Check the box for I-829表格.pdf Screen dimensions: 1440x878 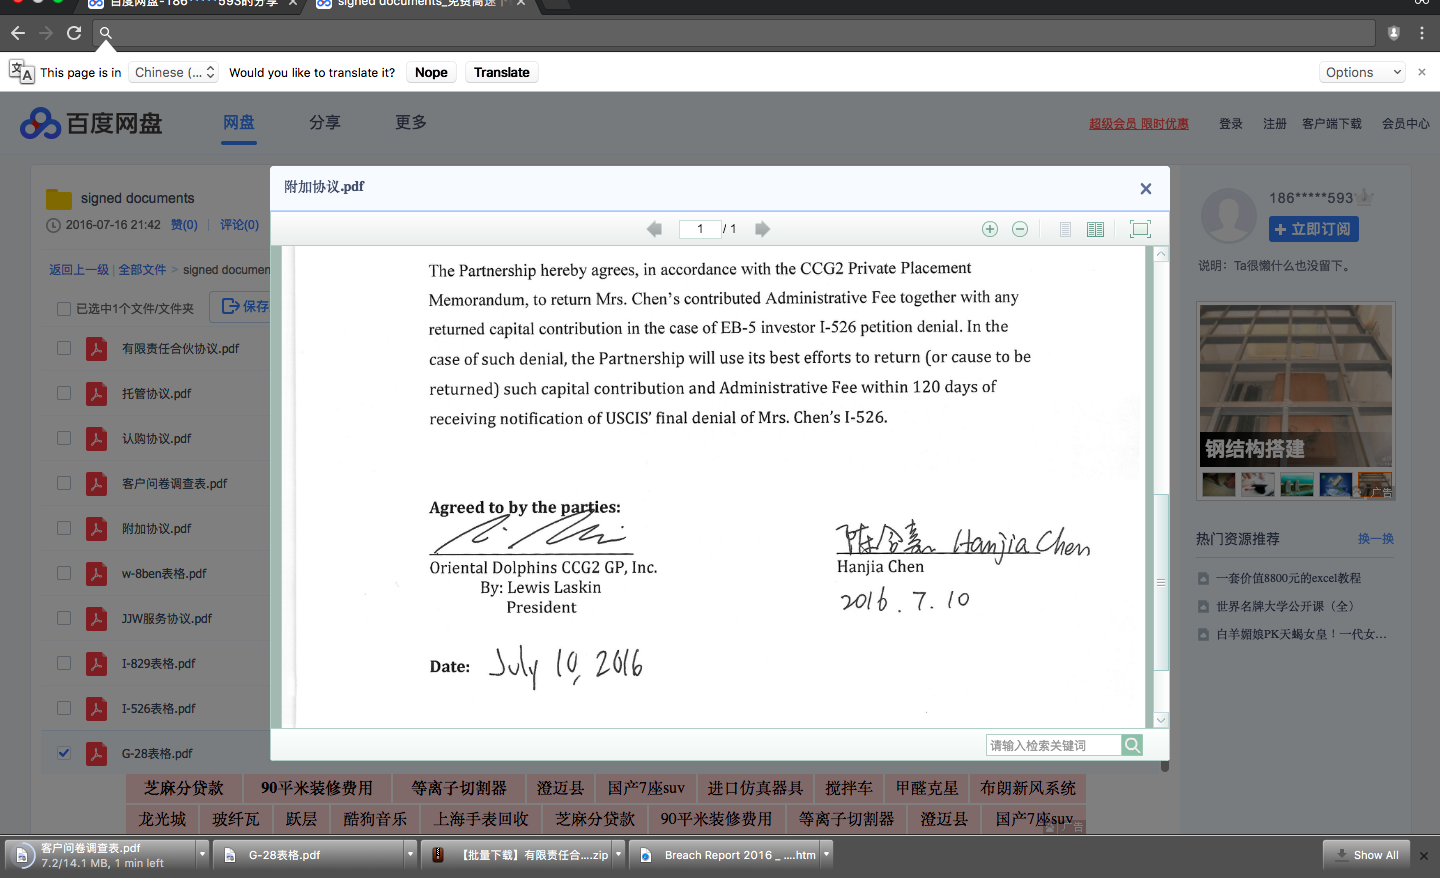[64, 663]
